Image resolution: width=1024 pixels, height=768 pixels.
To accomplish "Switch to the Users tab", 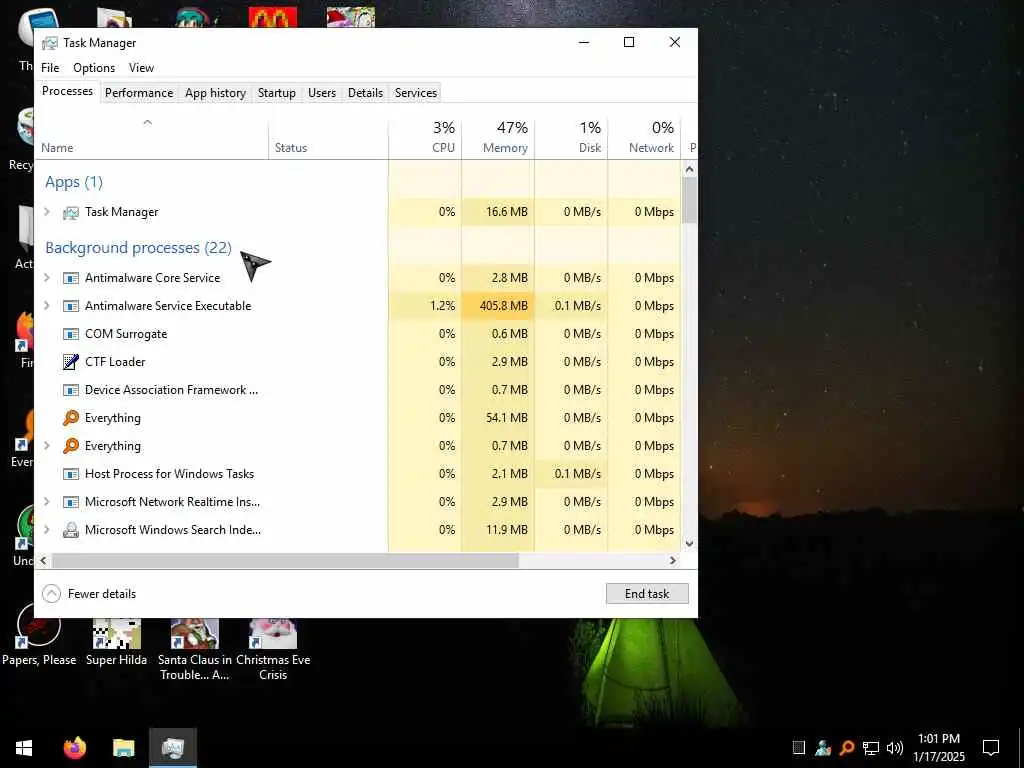I will [322, 93].
